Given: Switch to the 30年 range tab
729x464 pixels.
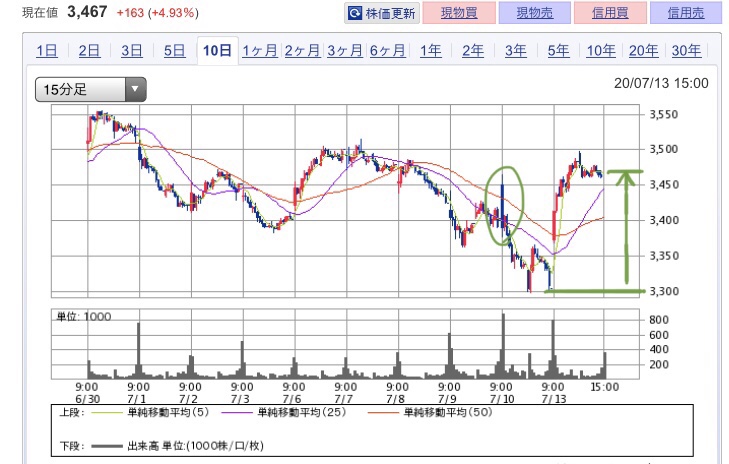Looking at the screenshot, I should 686,51.
